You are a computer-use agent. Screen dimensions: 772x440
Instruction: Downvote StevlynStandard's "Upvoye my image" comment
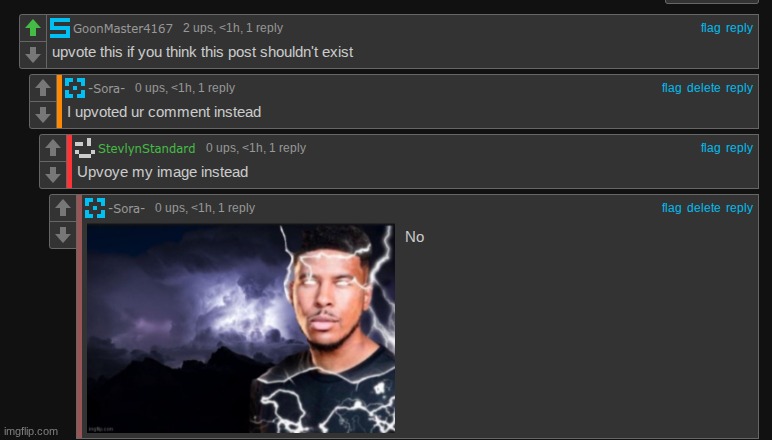(x=53, y=174)
